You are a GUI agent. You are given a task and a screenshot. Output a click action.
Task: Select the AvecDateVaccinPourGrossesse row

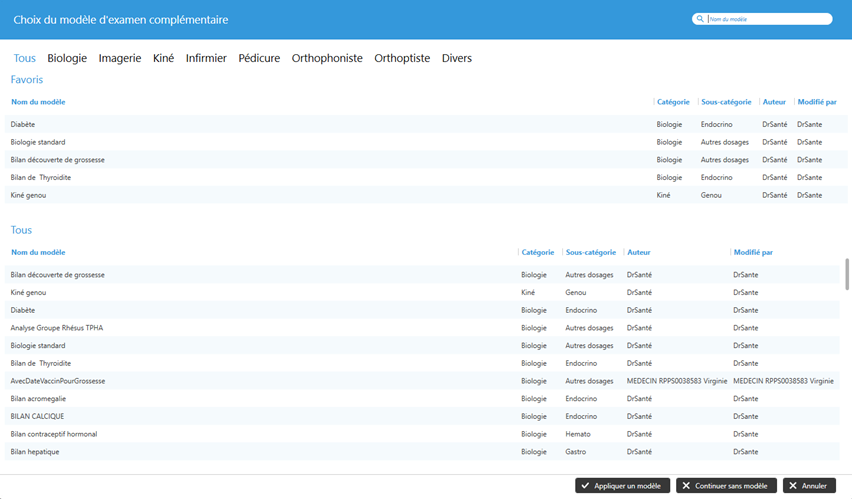[58, 381]
